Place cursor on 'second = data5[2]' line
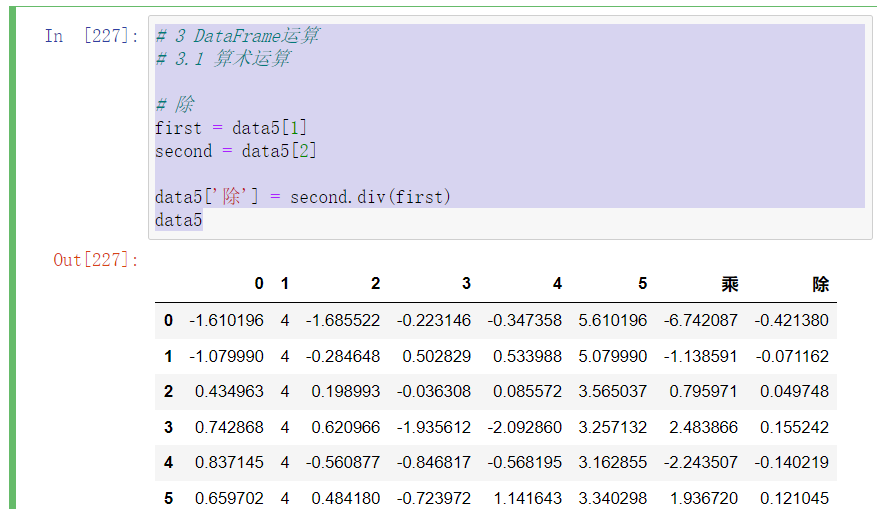Image resolution: width=877 pixels, height=509 pixels. 236,151
